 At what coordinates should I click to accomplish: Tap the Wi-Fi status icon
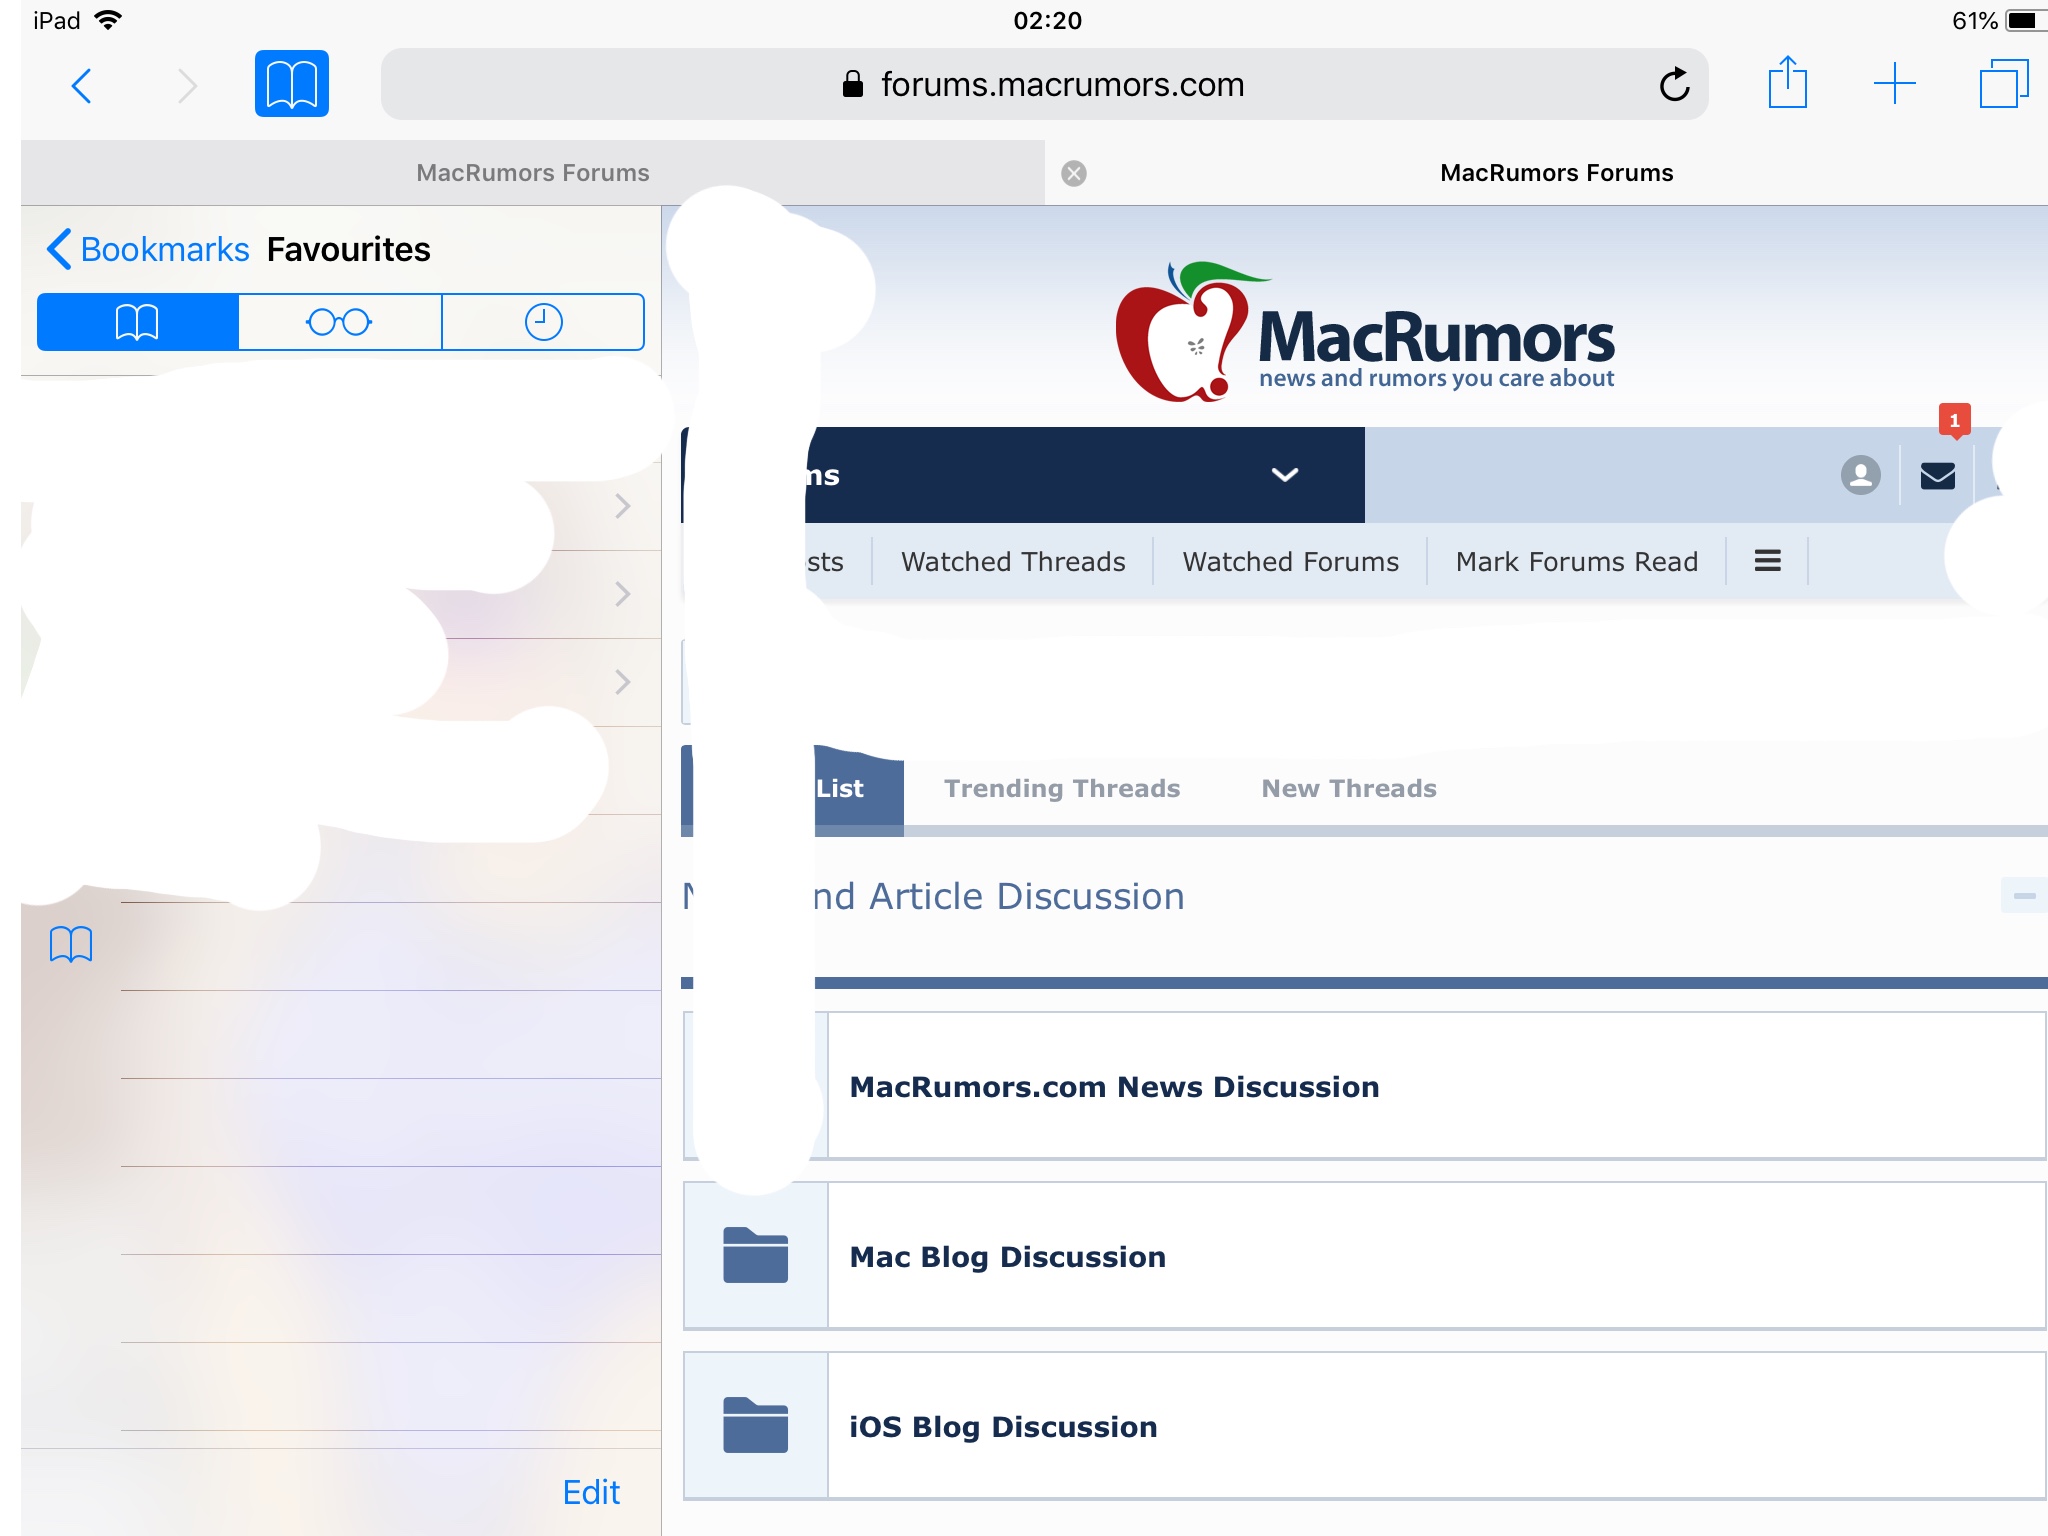coord(107,20)
